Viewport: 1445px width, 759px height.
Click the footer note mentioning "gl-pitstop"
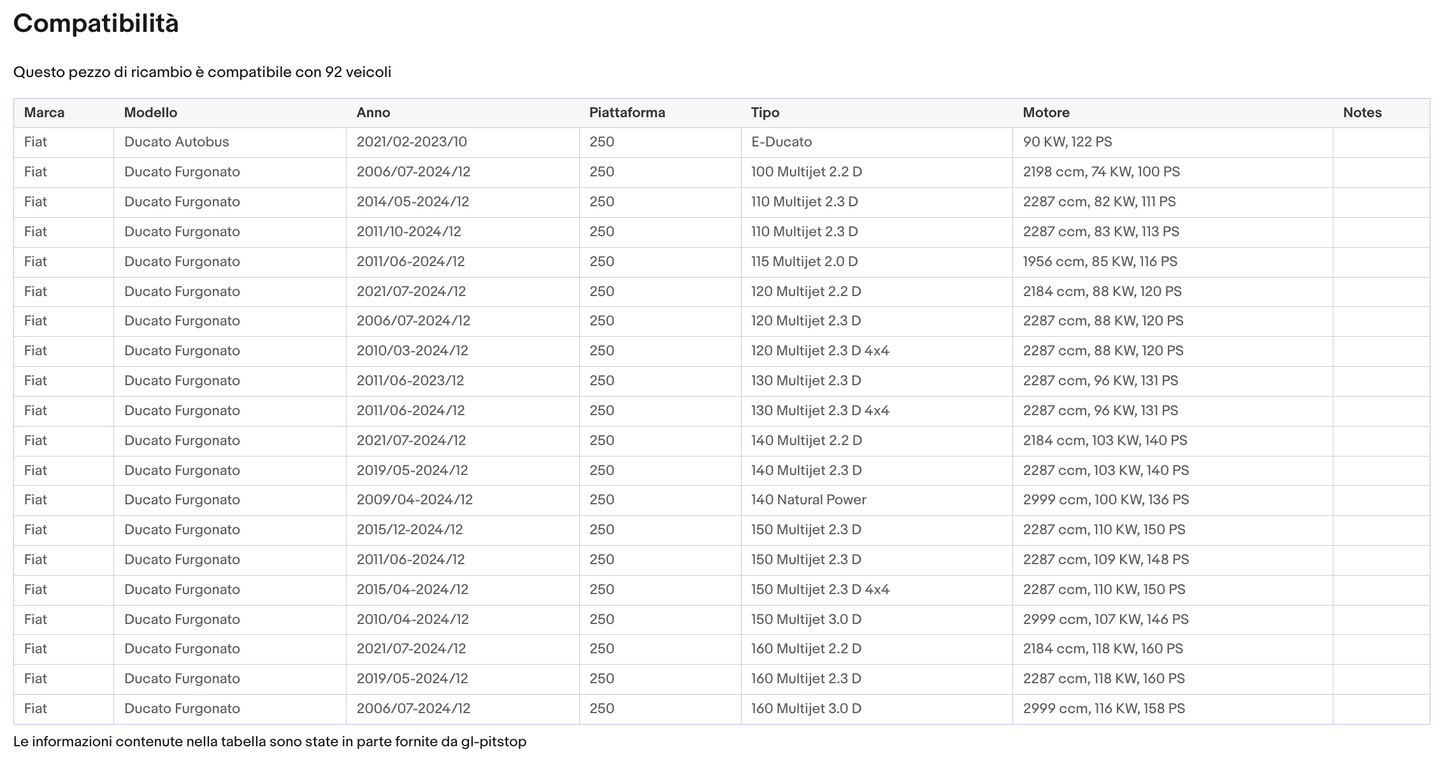[x=270, y=742]
